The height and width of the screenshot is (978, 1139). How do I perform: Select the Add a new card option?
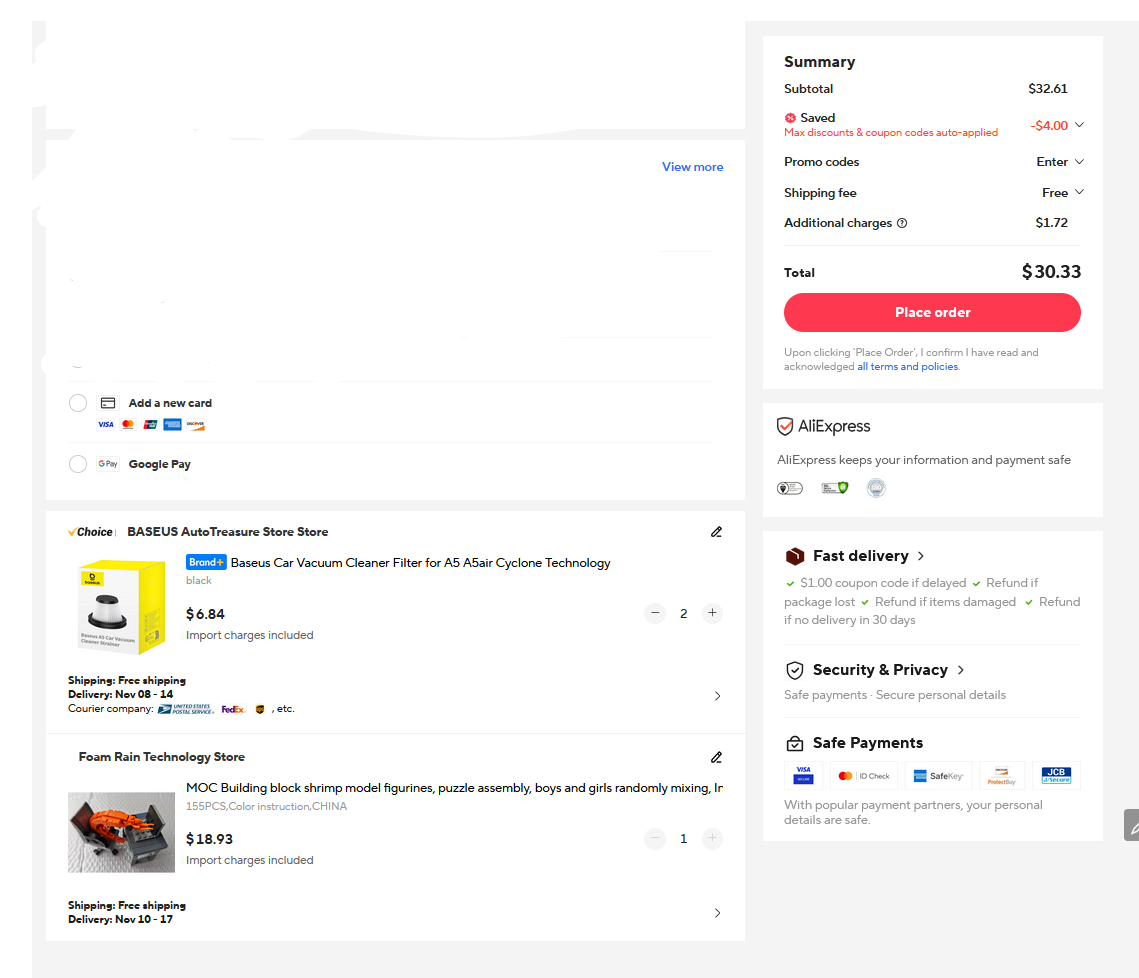pos(78,403)
